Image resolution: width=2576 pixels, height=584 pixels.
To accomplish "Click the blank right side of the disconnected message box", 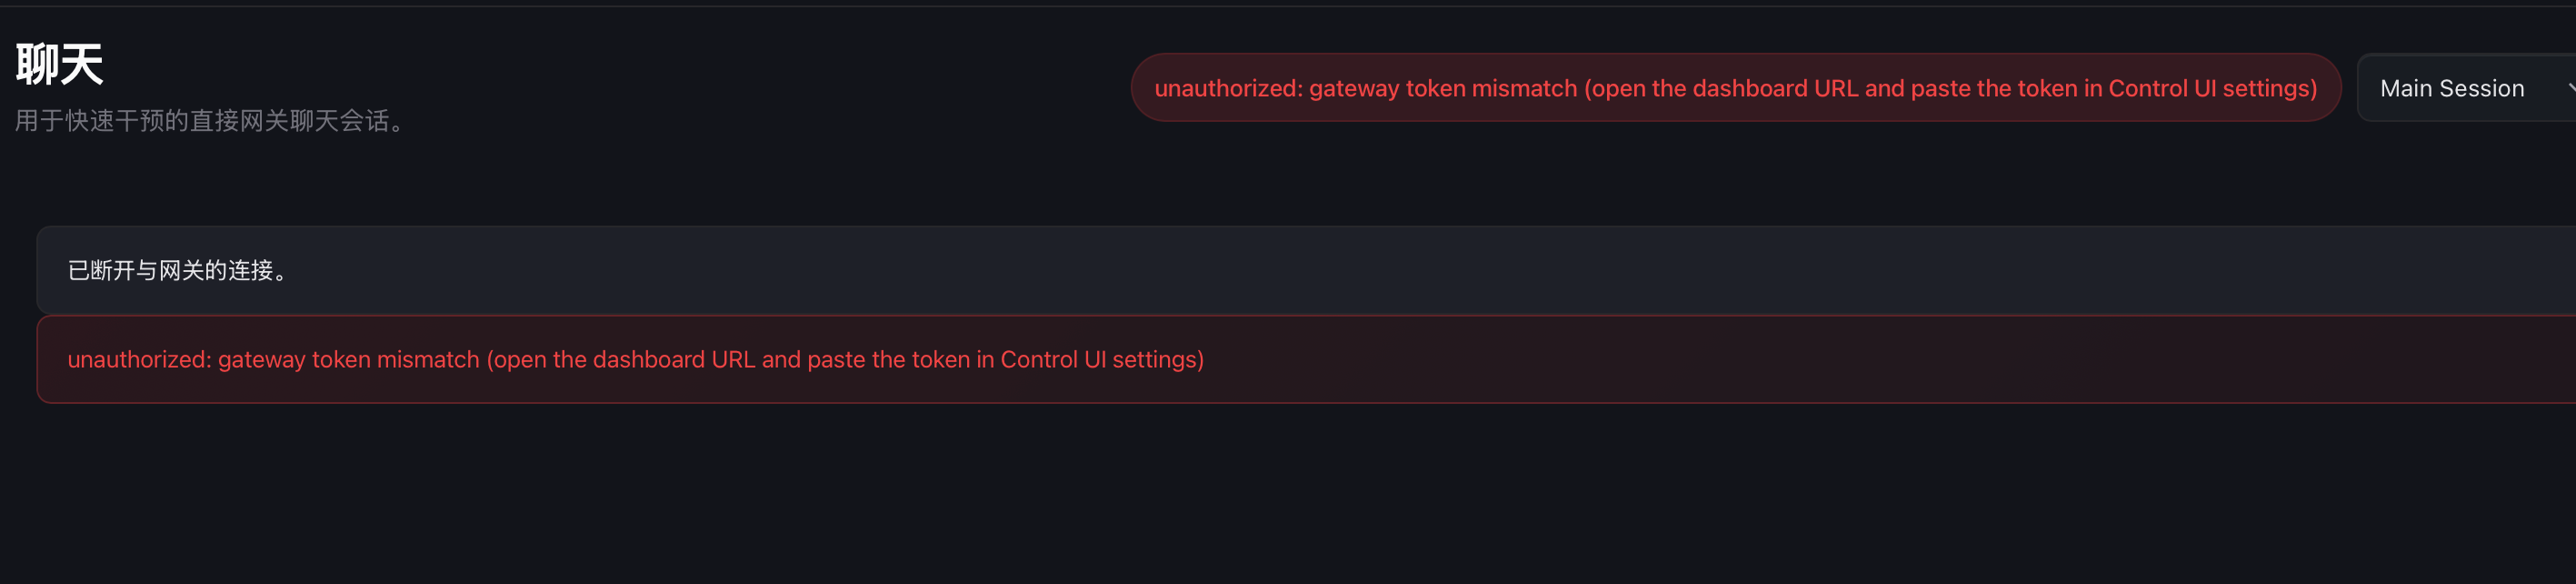I will pyautogui.click(x=1800, y=271).
